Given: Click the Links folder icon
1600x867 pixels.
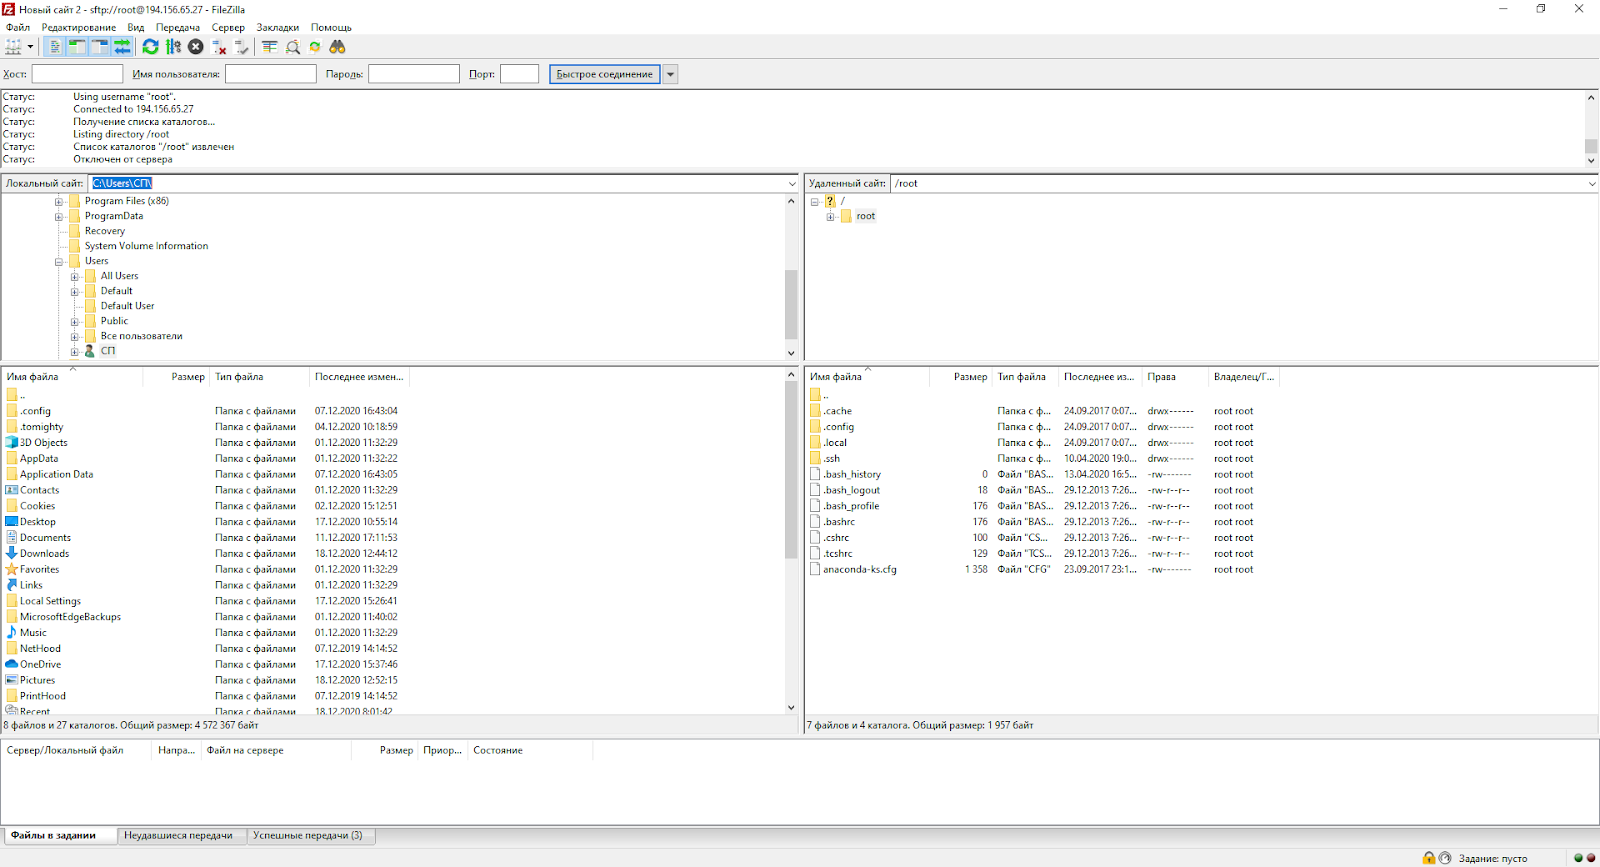Looking at the screenshot, I should (12, 585).
